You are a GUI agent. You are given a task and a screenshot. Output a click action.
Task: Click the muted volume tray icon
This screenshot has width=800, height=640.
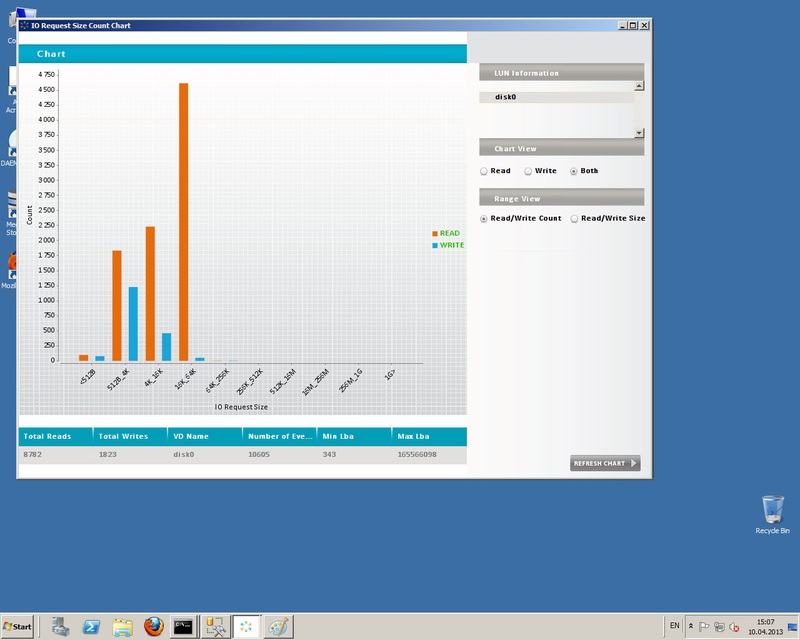(x=735, y=627)
